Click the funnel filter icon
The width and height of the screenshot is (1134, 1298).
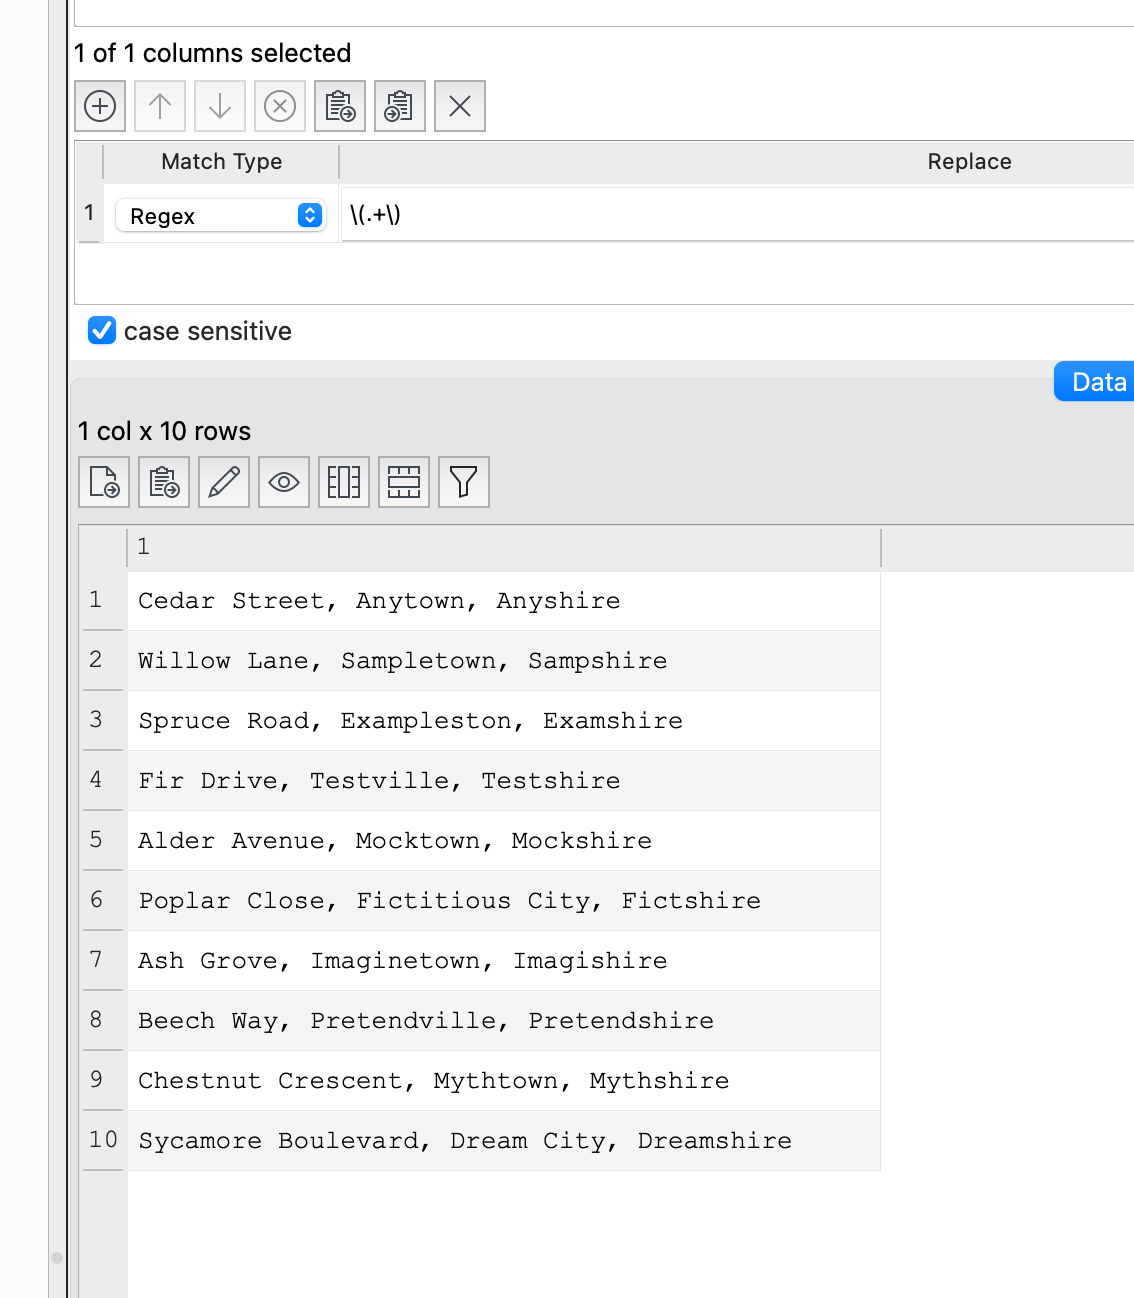tap(464, 482)
